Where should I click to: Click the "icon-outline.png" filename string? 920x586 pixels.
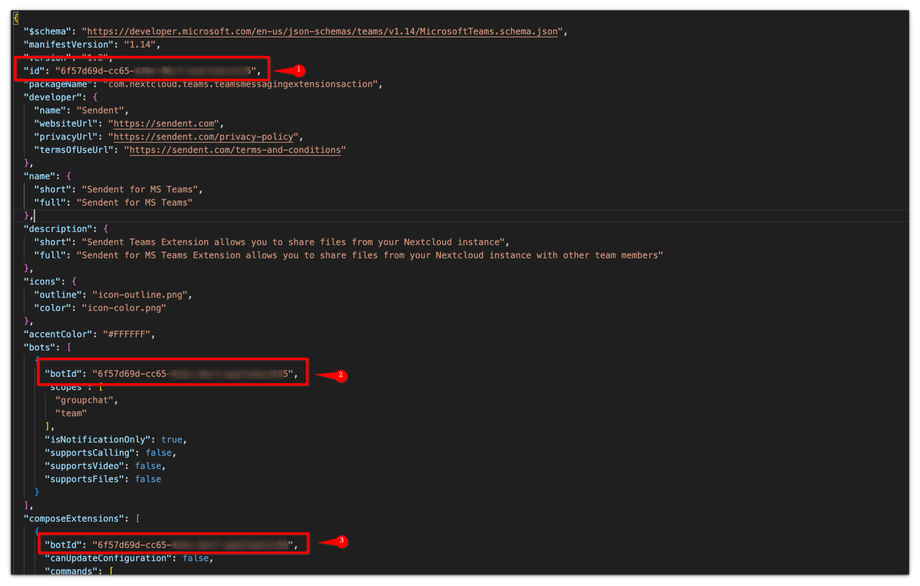[x=140, y=294]
